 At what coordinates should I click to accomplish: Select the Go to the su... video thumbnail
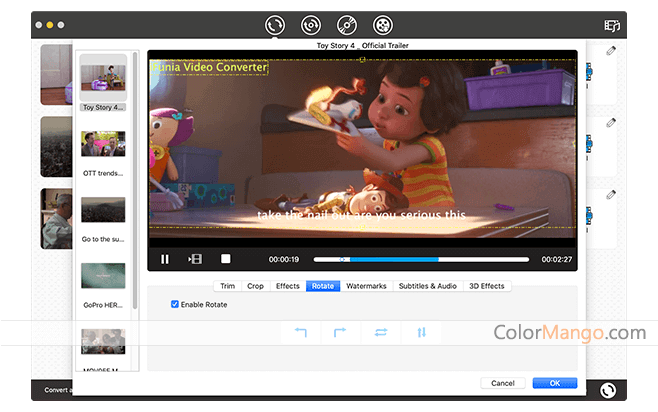click(x=103, y=209)
